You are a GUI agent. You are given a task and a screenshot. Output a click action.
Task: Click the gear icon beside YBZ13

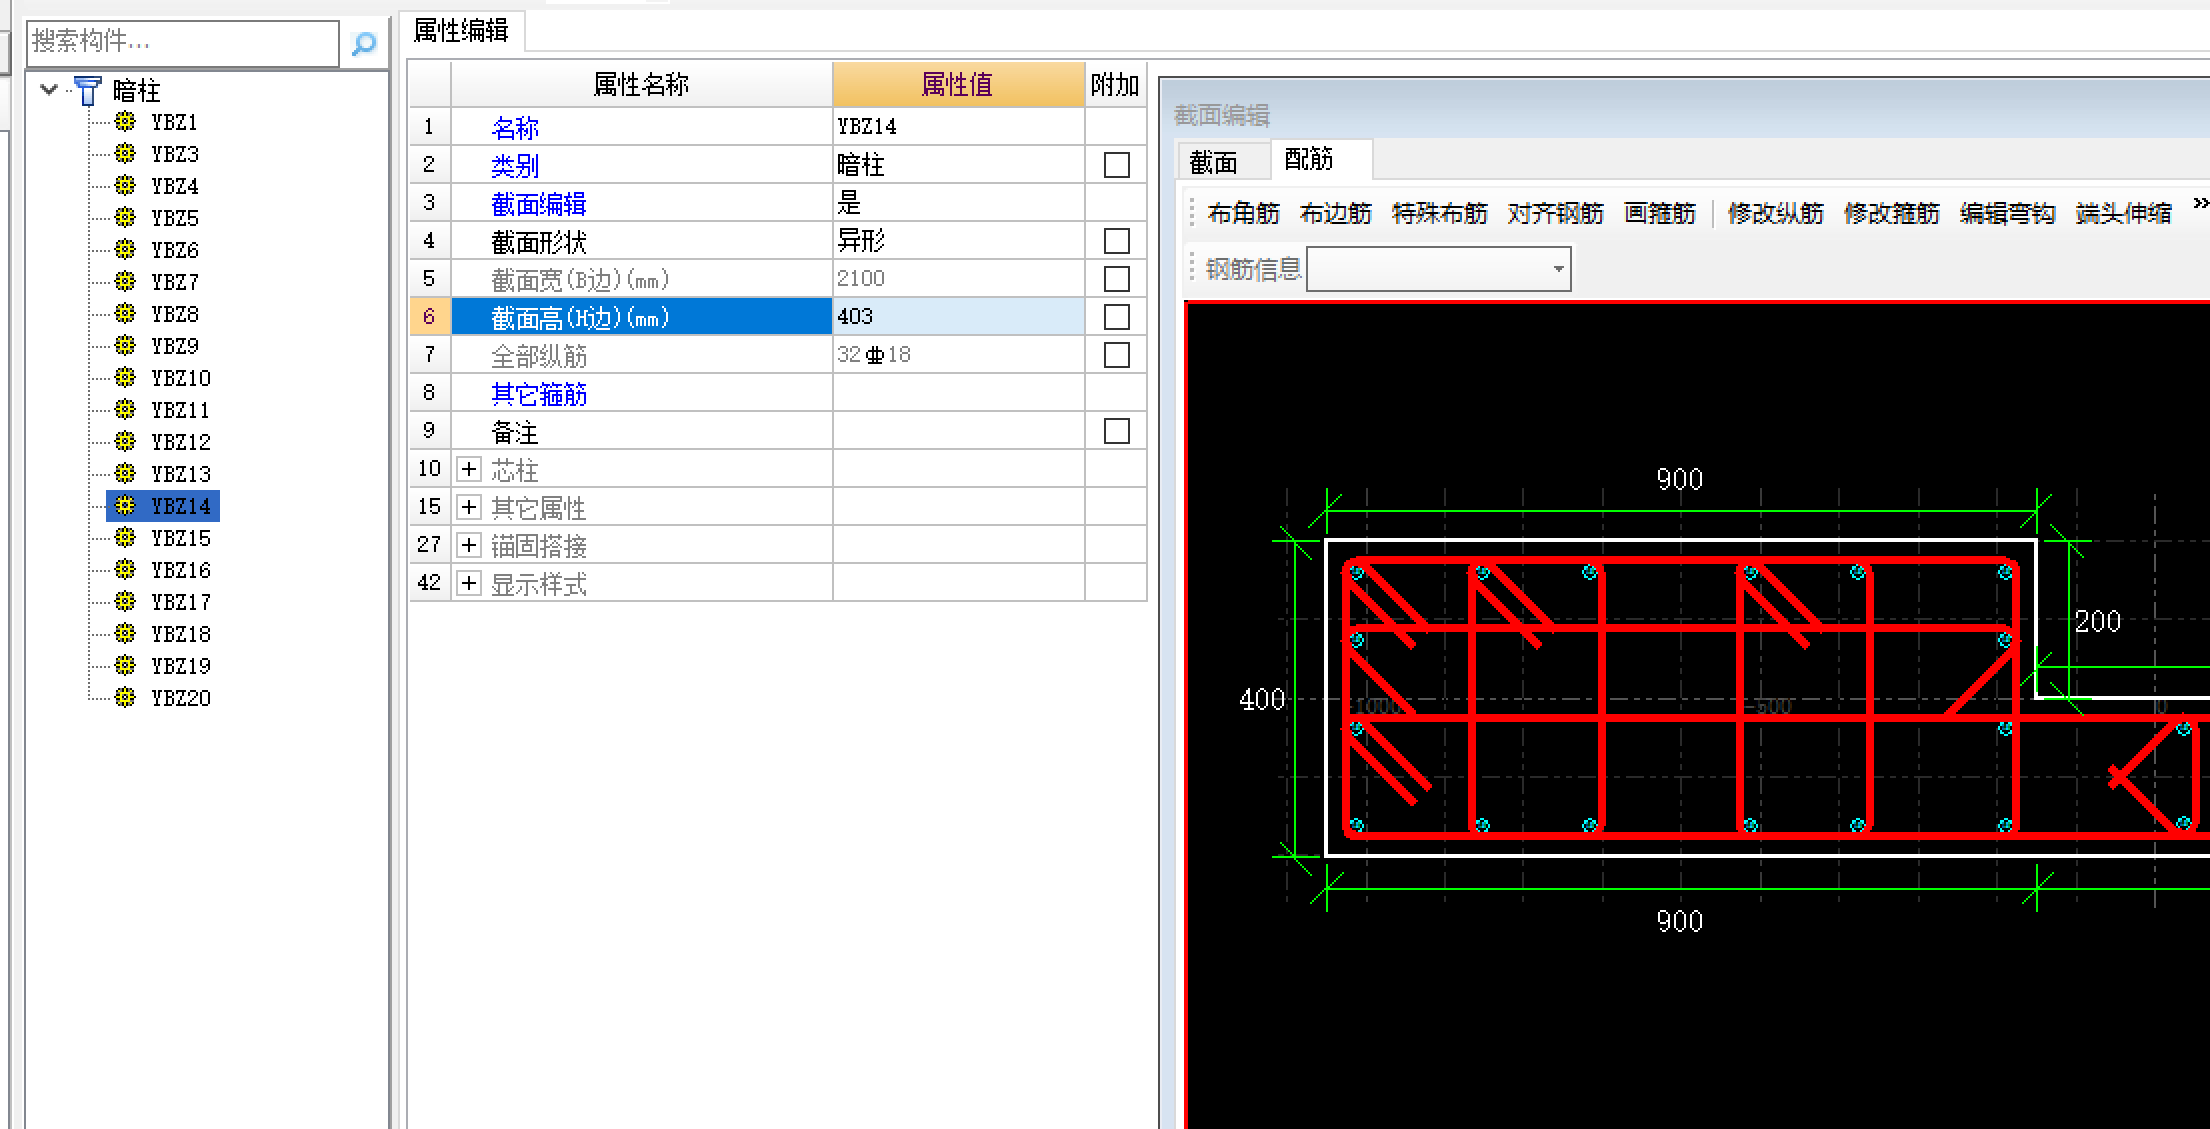125,474
